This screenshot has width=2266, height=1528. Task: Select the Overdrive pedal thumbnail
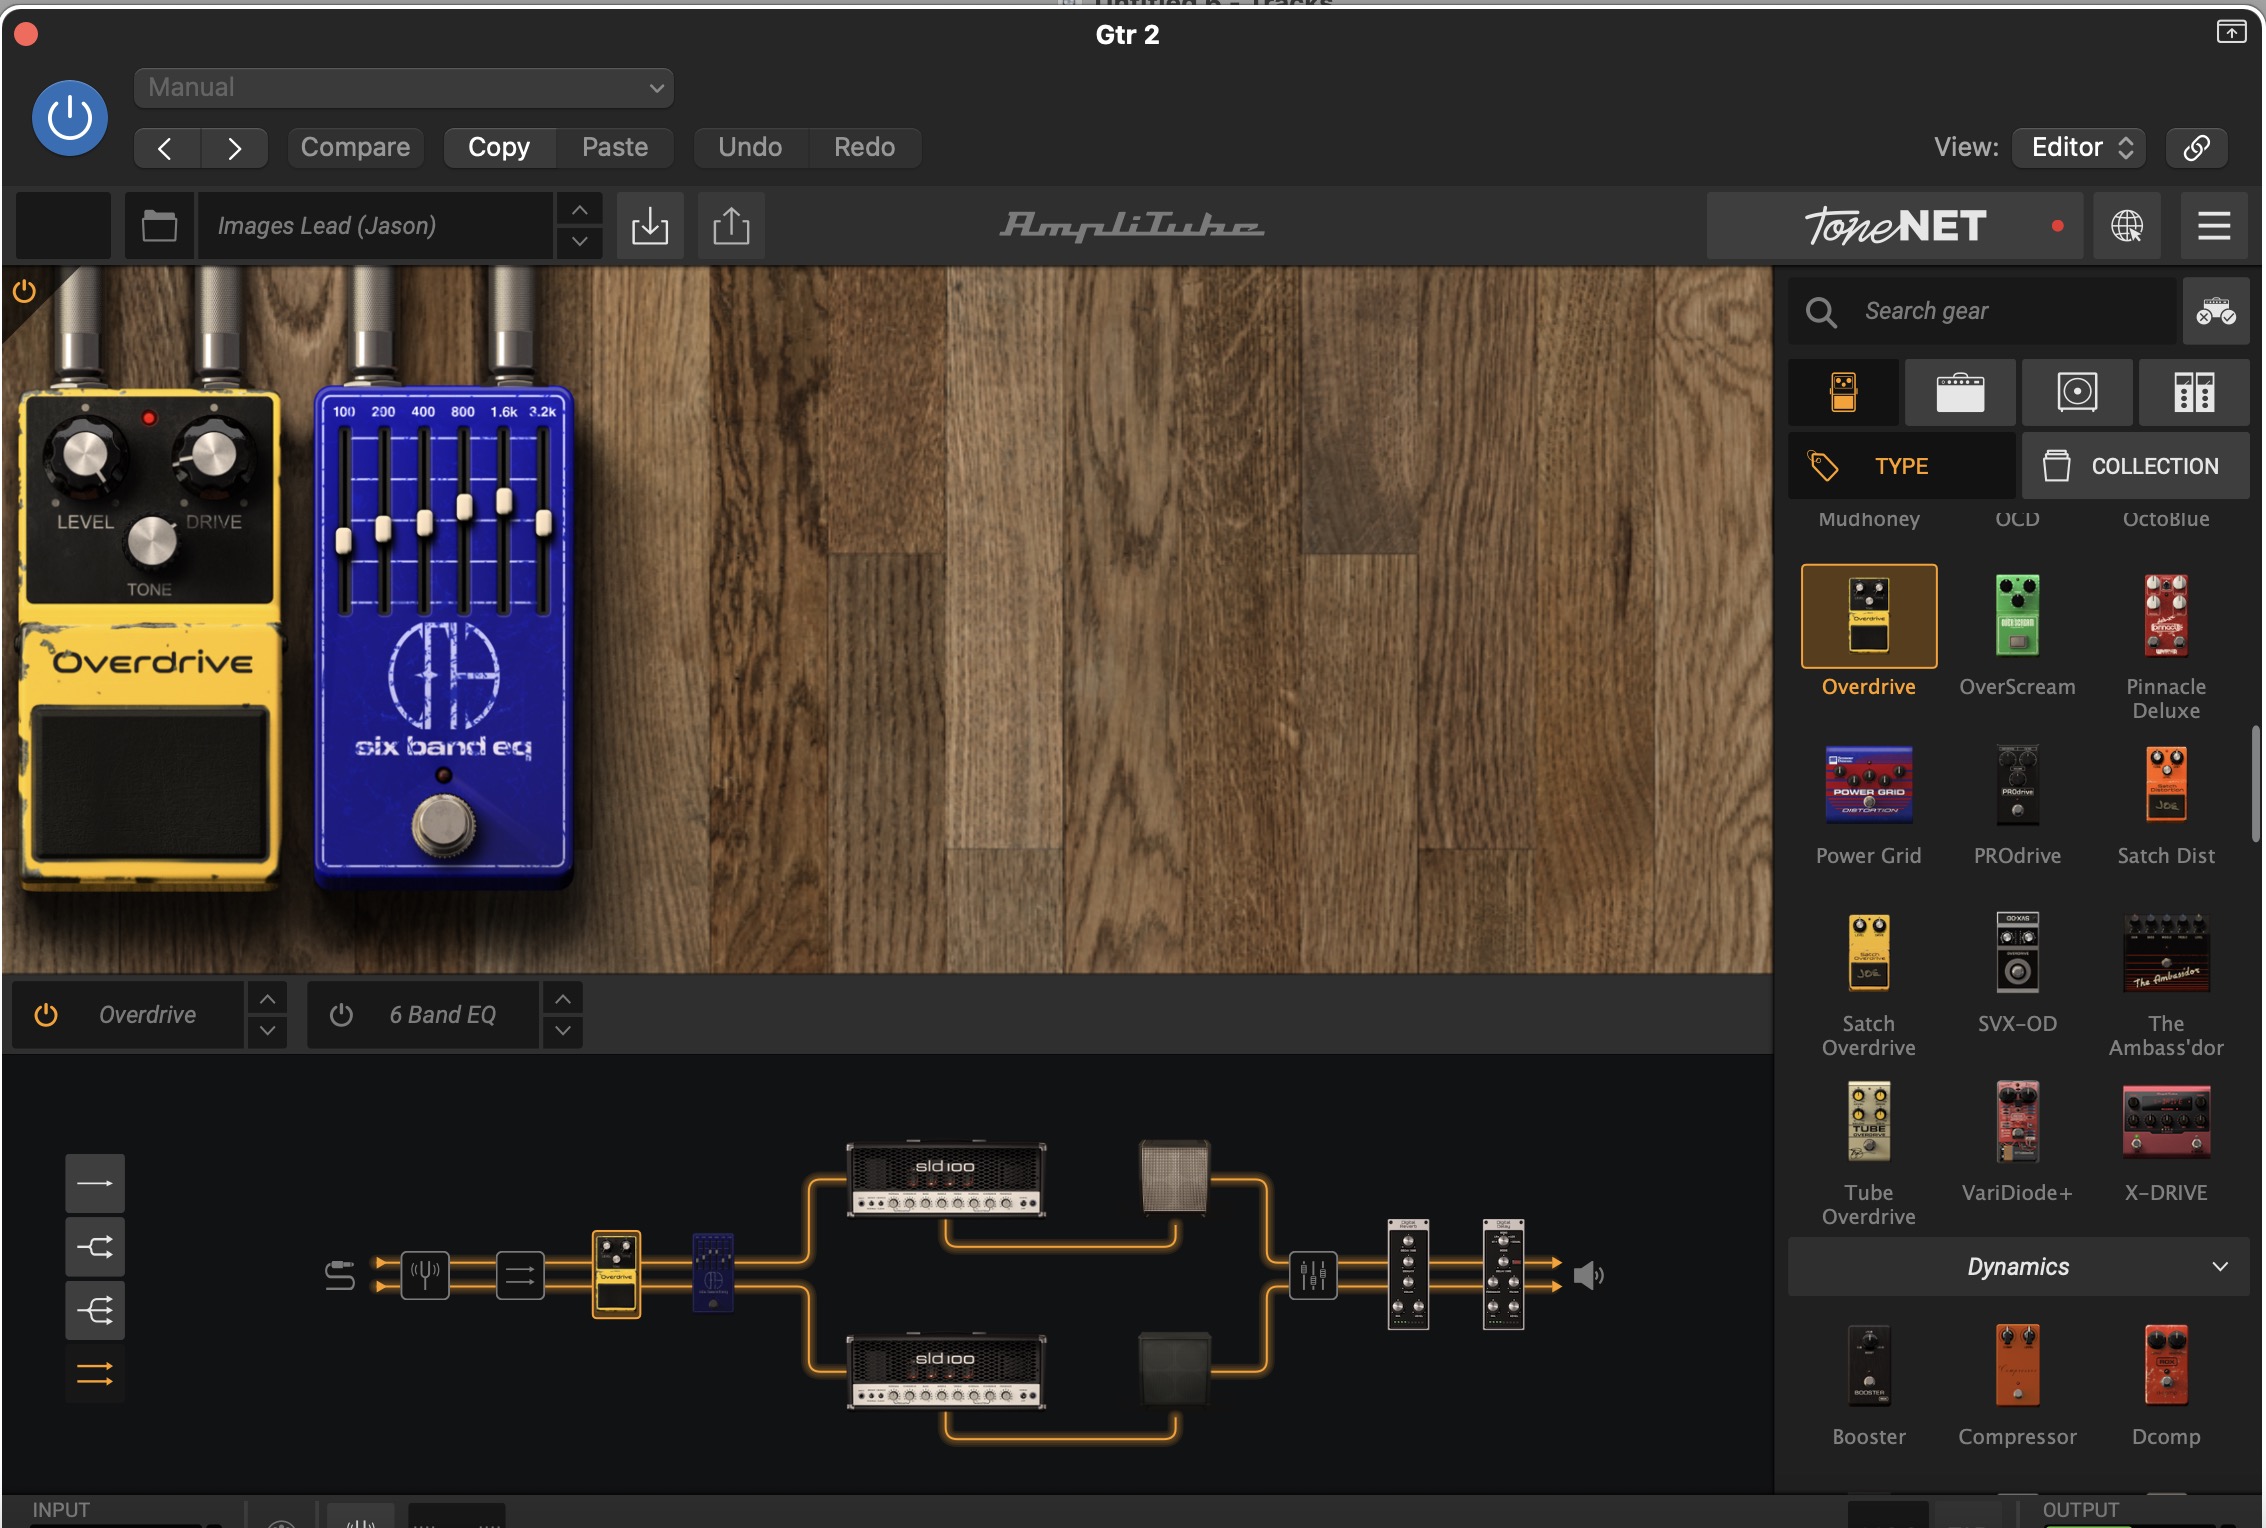1868,615
